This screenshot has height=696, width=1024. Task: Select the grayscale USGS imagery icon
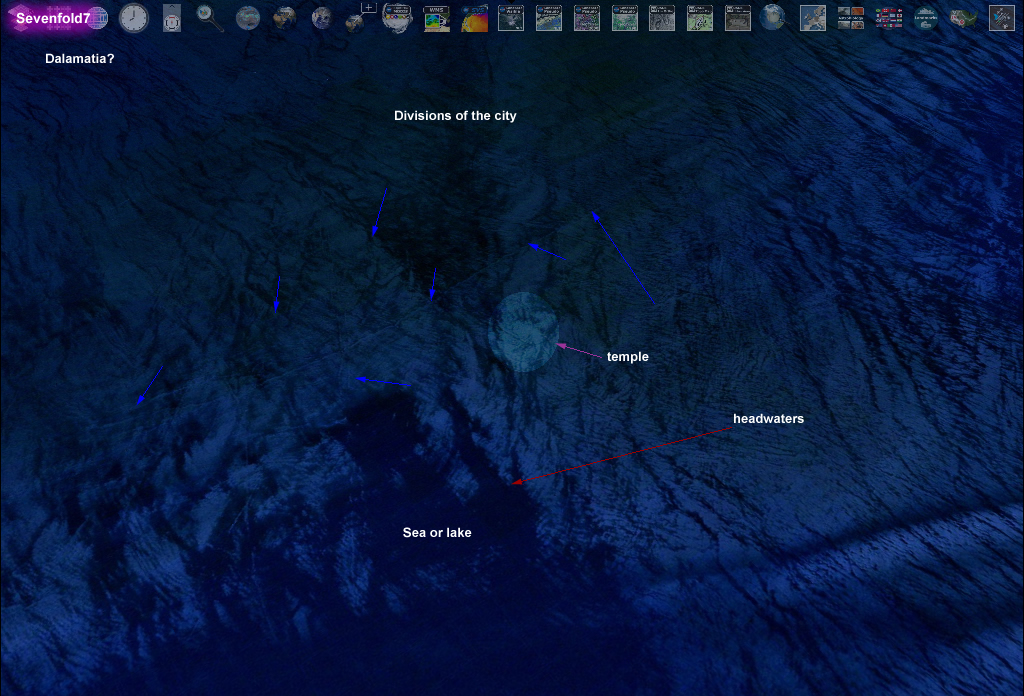pos(662,18)
